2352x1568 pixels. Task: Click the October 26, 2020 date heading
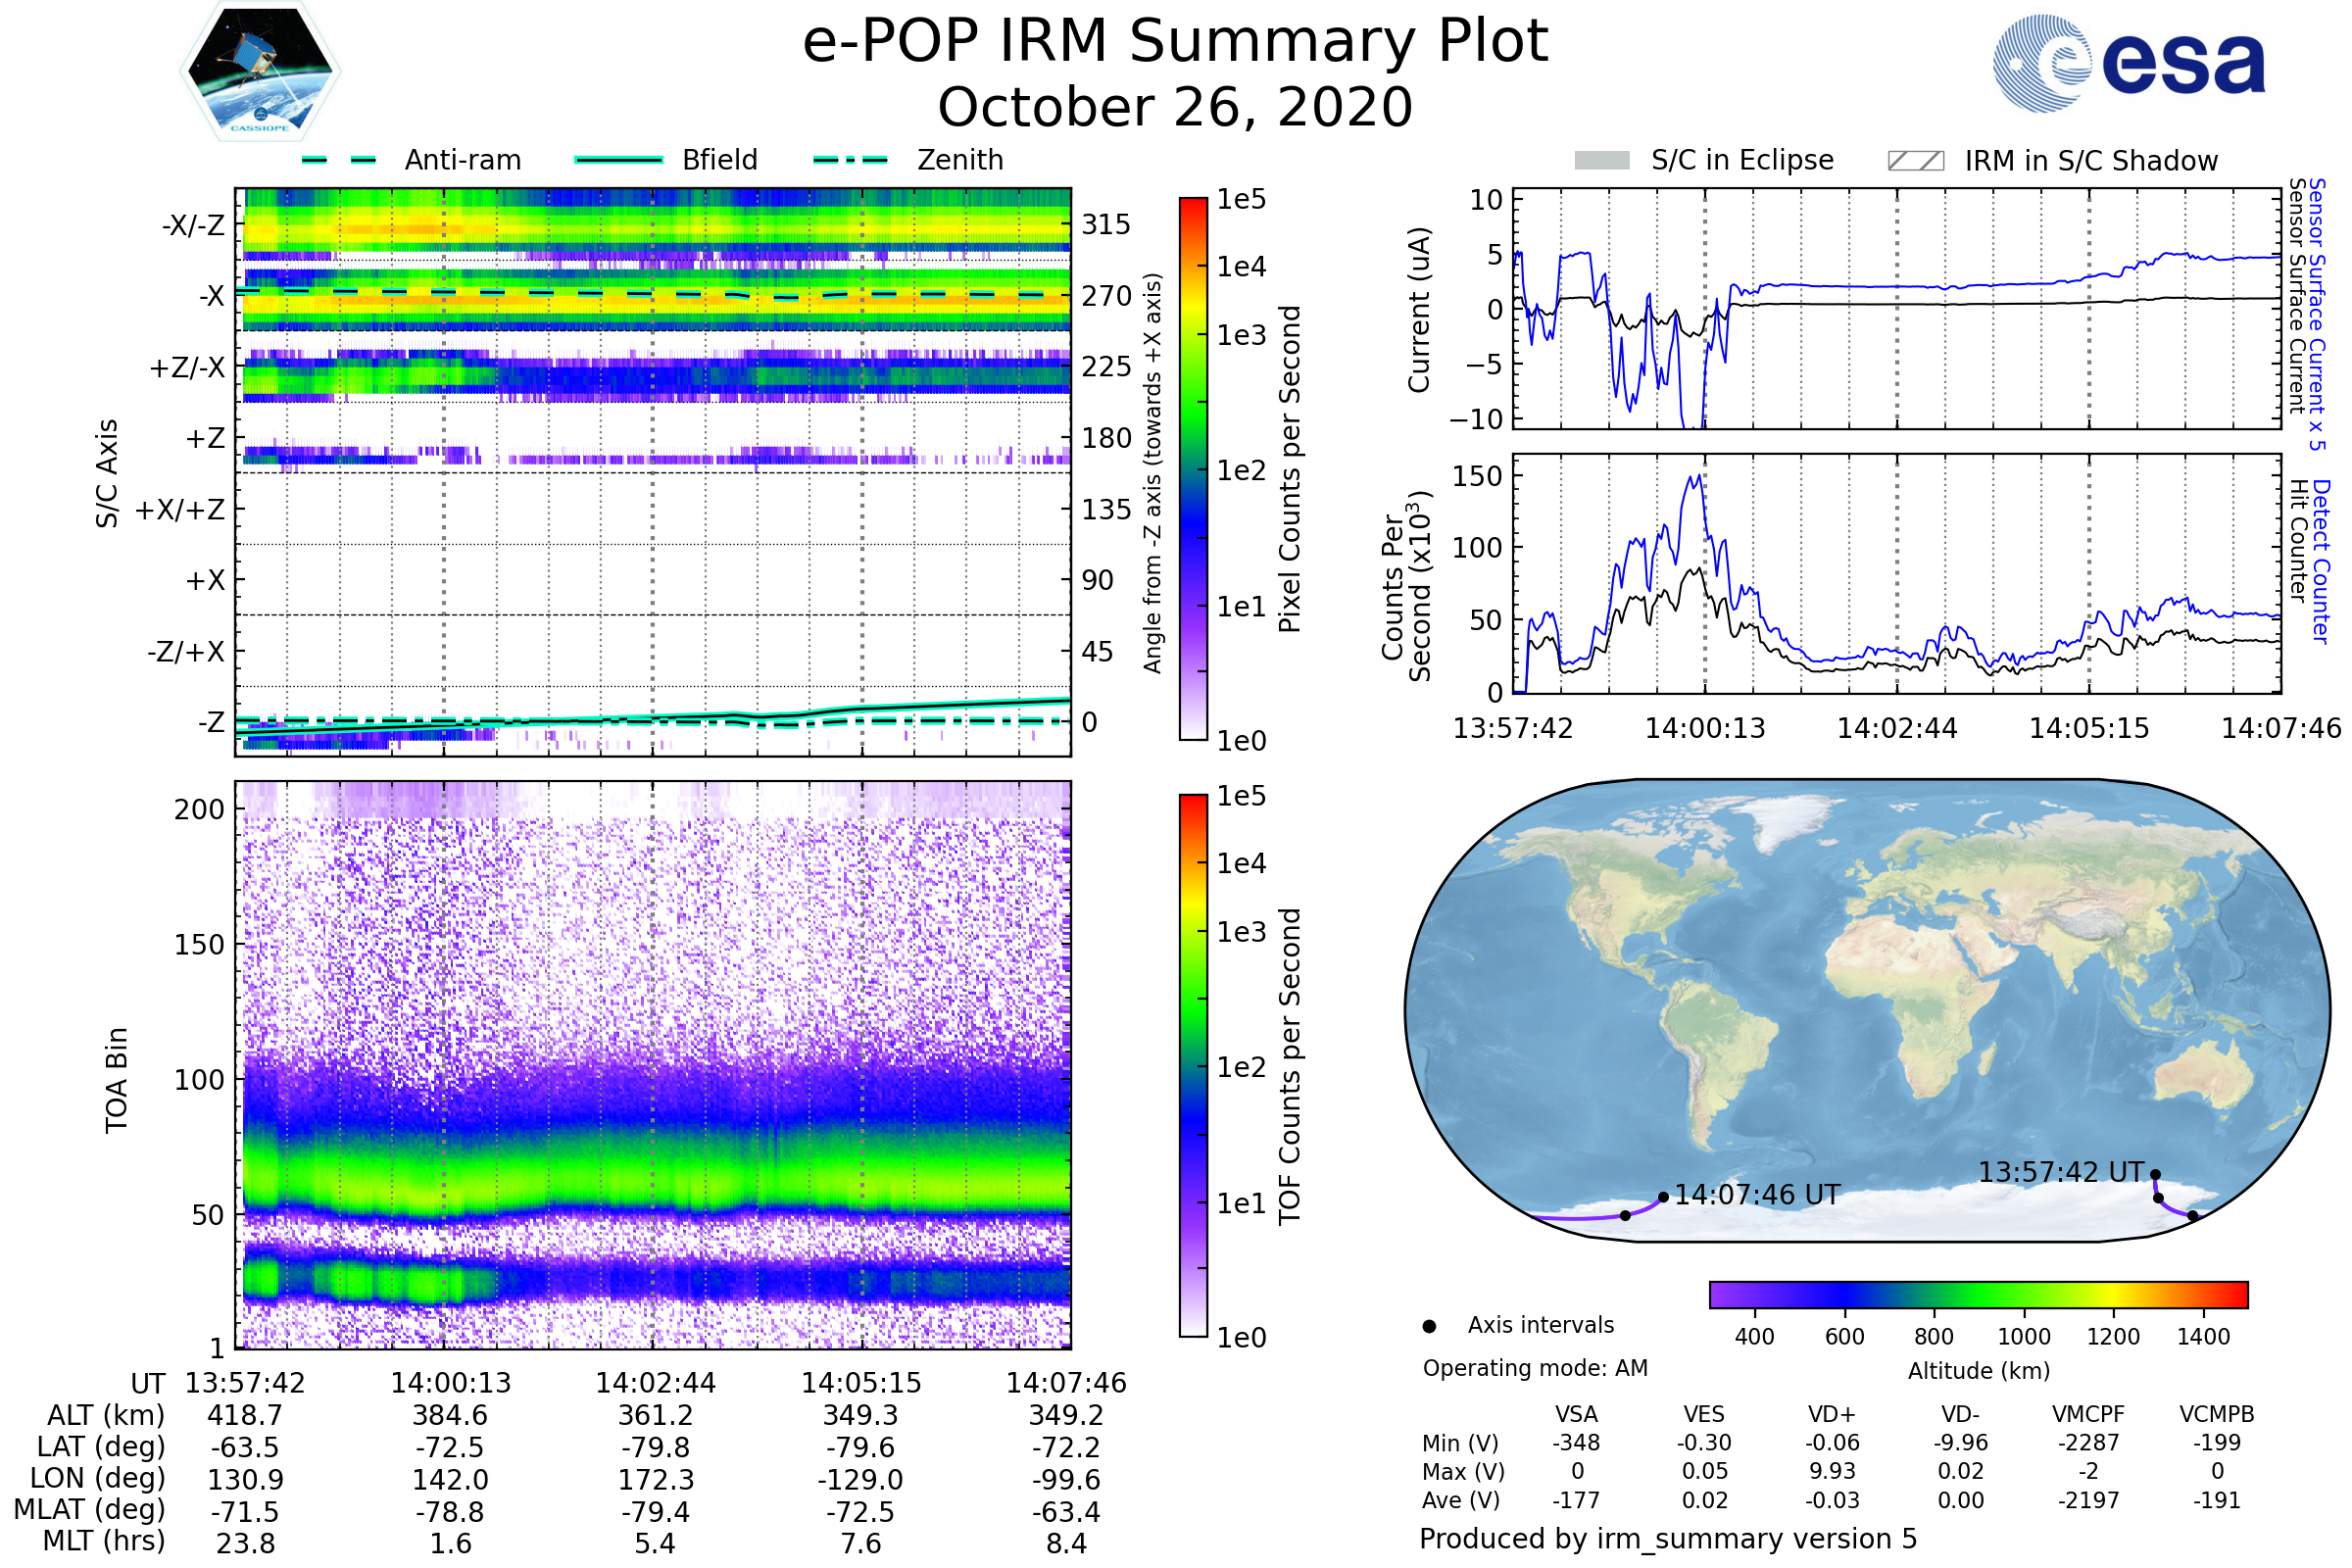click(1175, 108)
